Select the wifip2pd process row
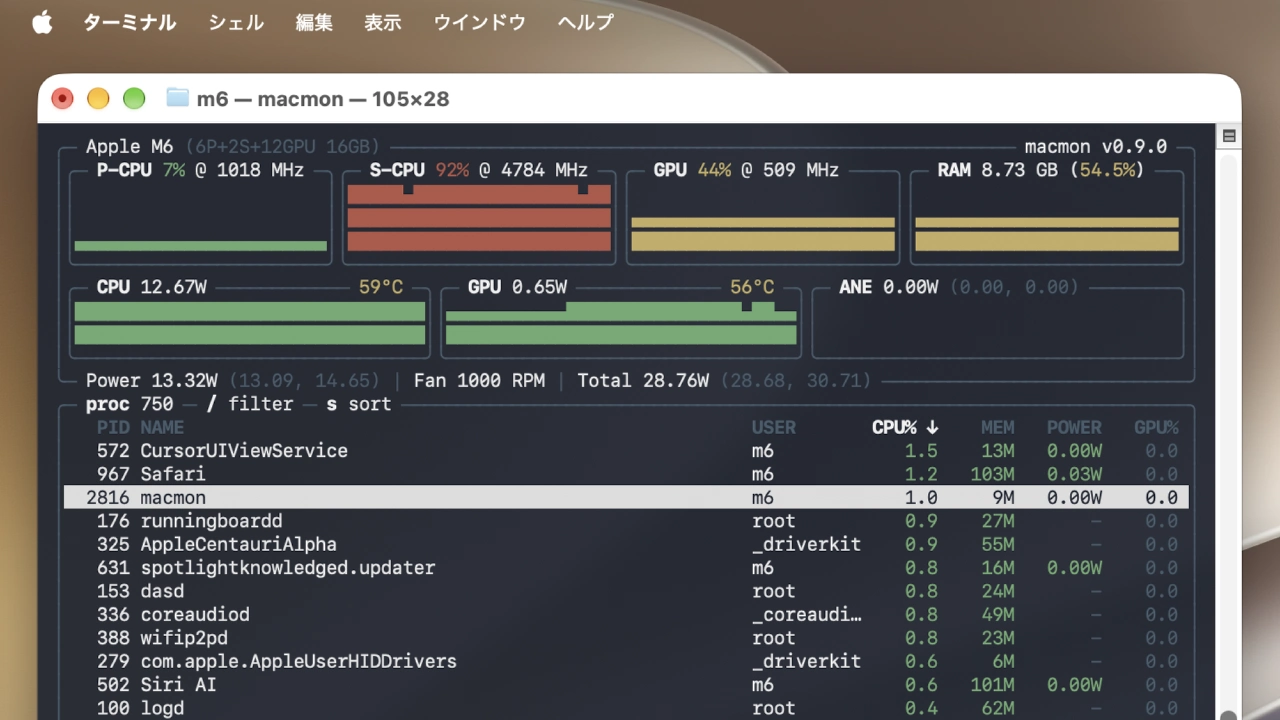 pos(626,638)
